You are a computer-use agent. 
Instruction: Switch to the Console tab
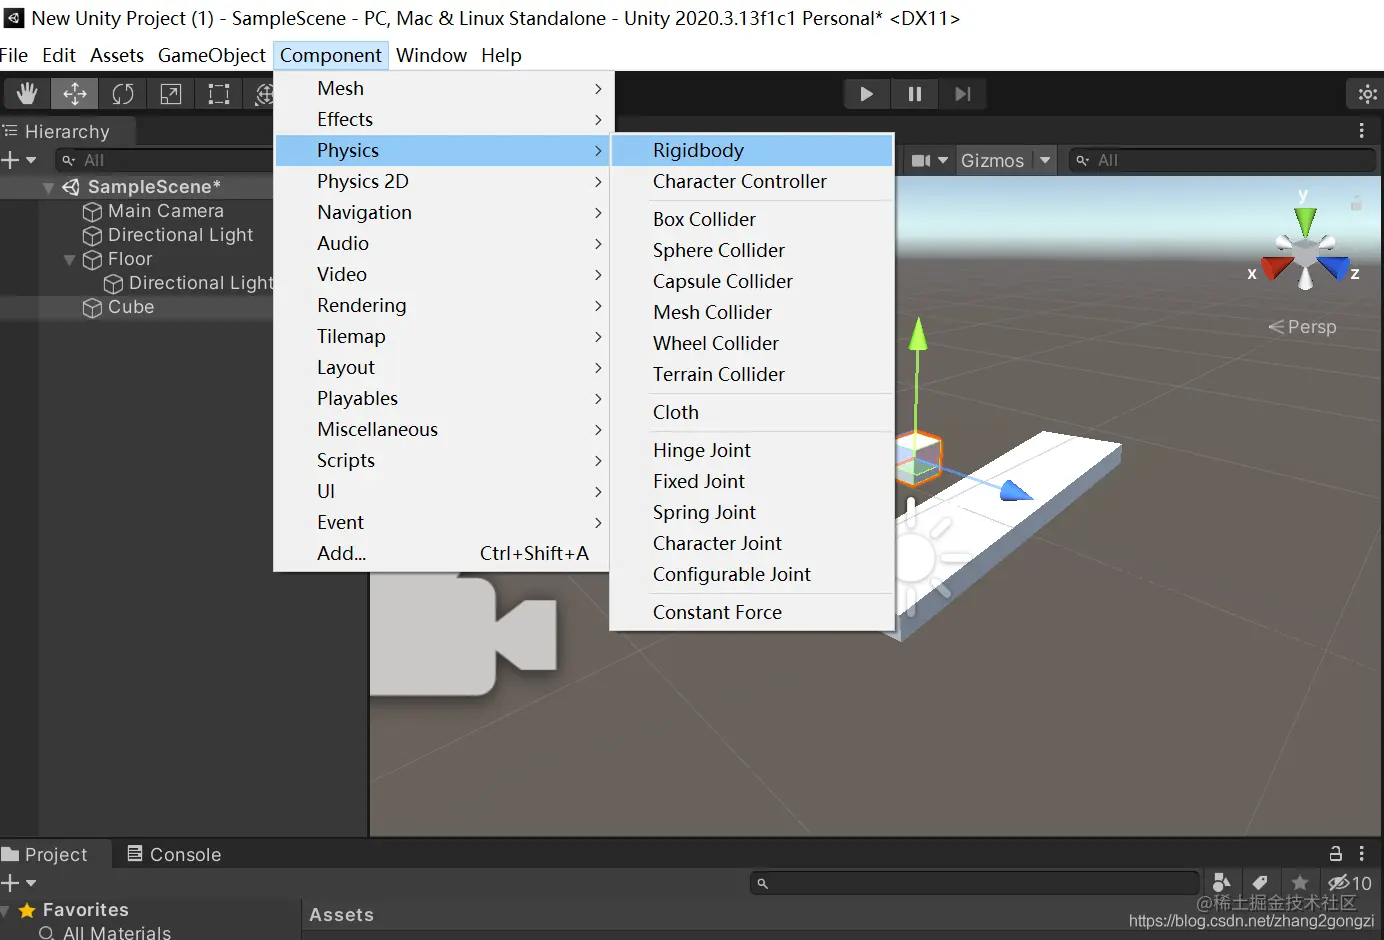[174, 855]
